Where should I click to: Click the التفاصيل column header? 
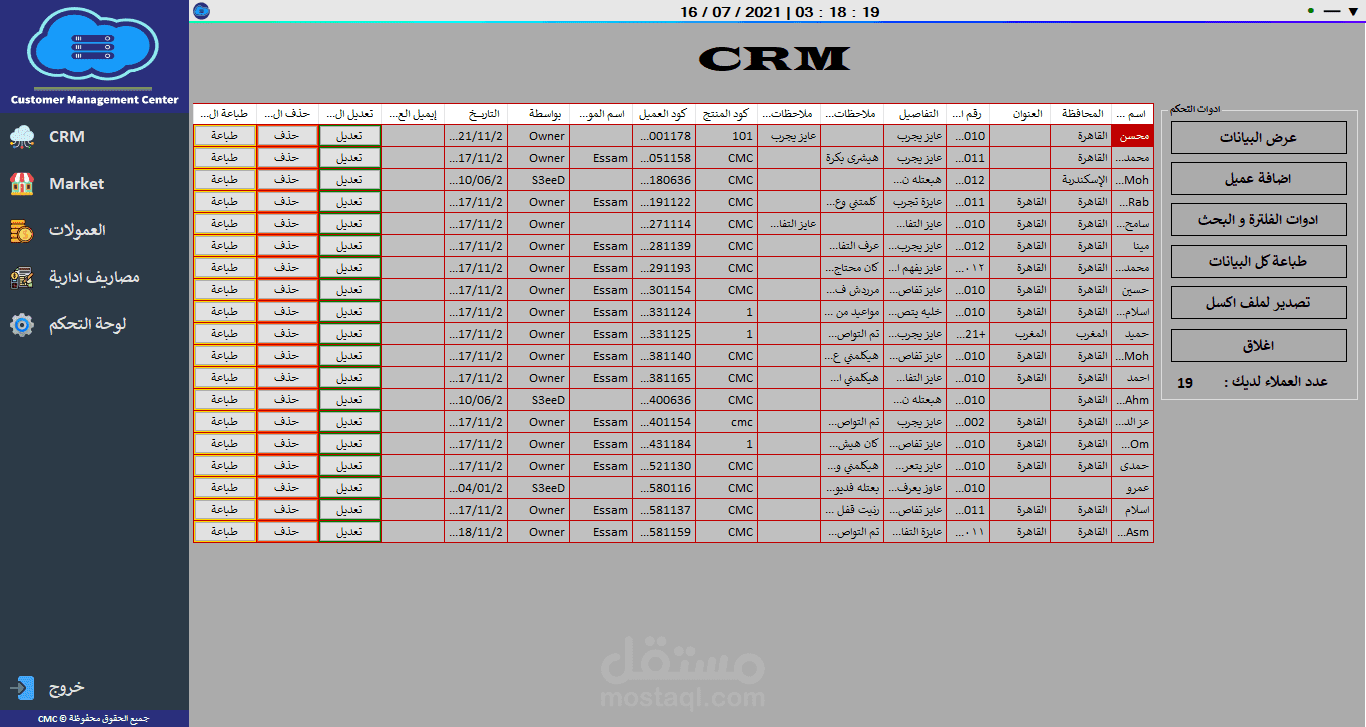tap(914, 114)
